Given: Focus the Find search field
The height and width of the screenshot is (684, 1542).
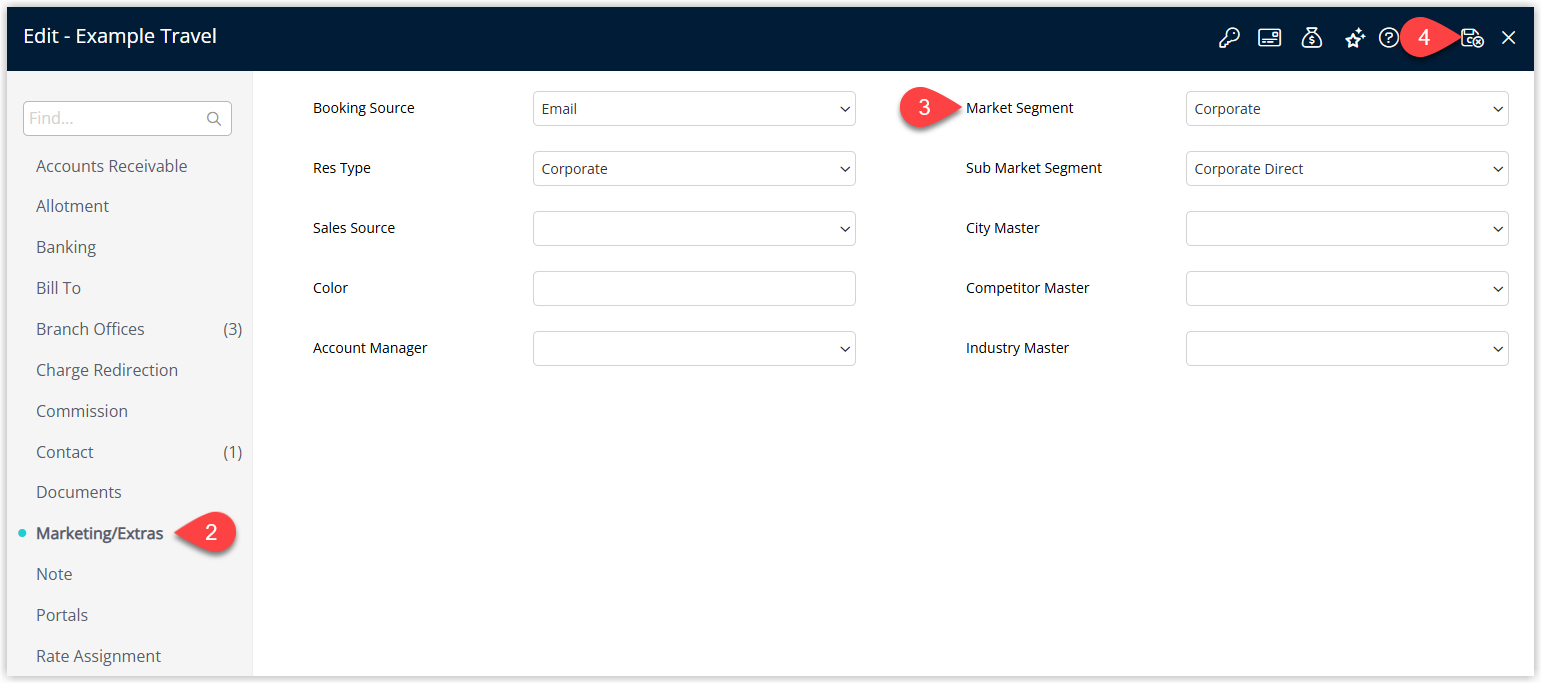Looking at the screenshot, I should (127, 118).
